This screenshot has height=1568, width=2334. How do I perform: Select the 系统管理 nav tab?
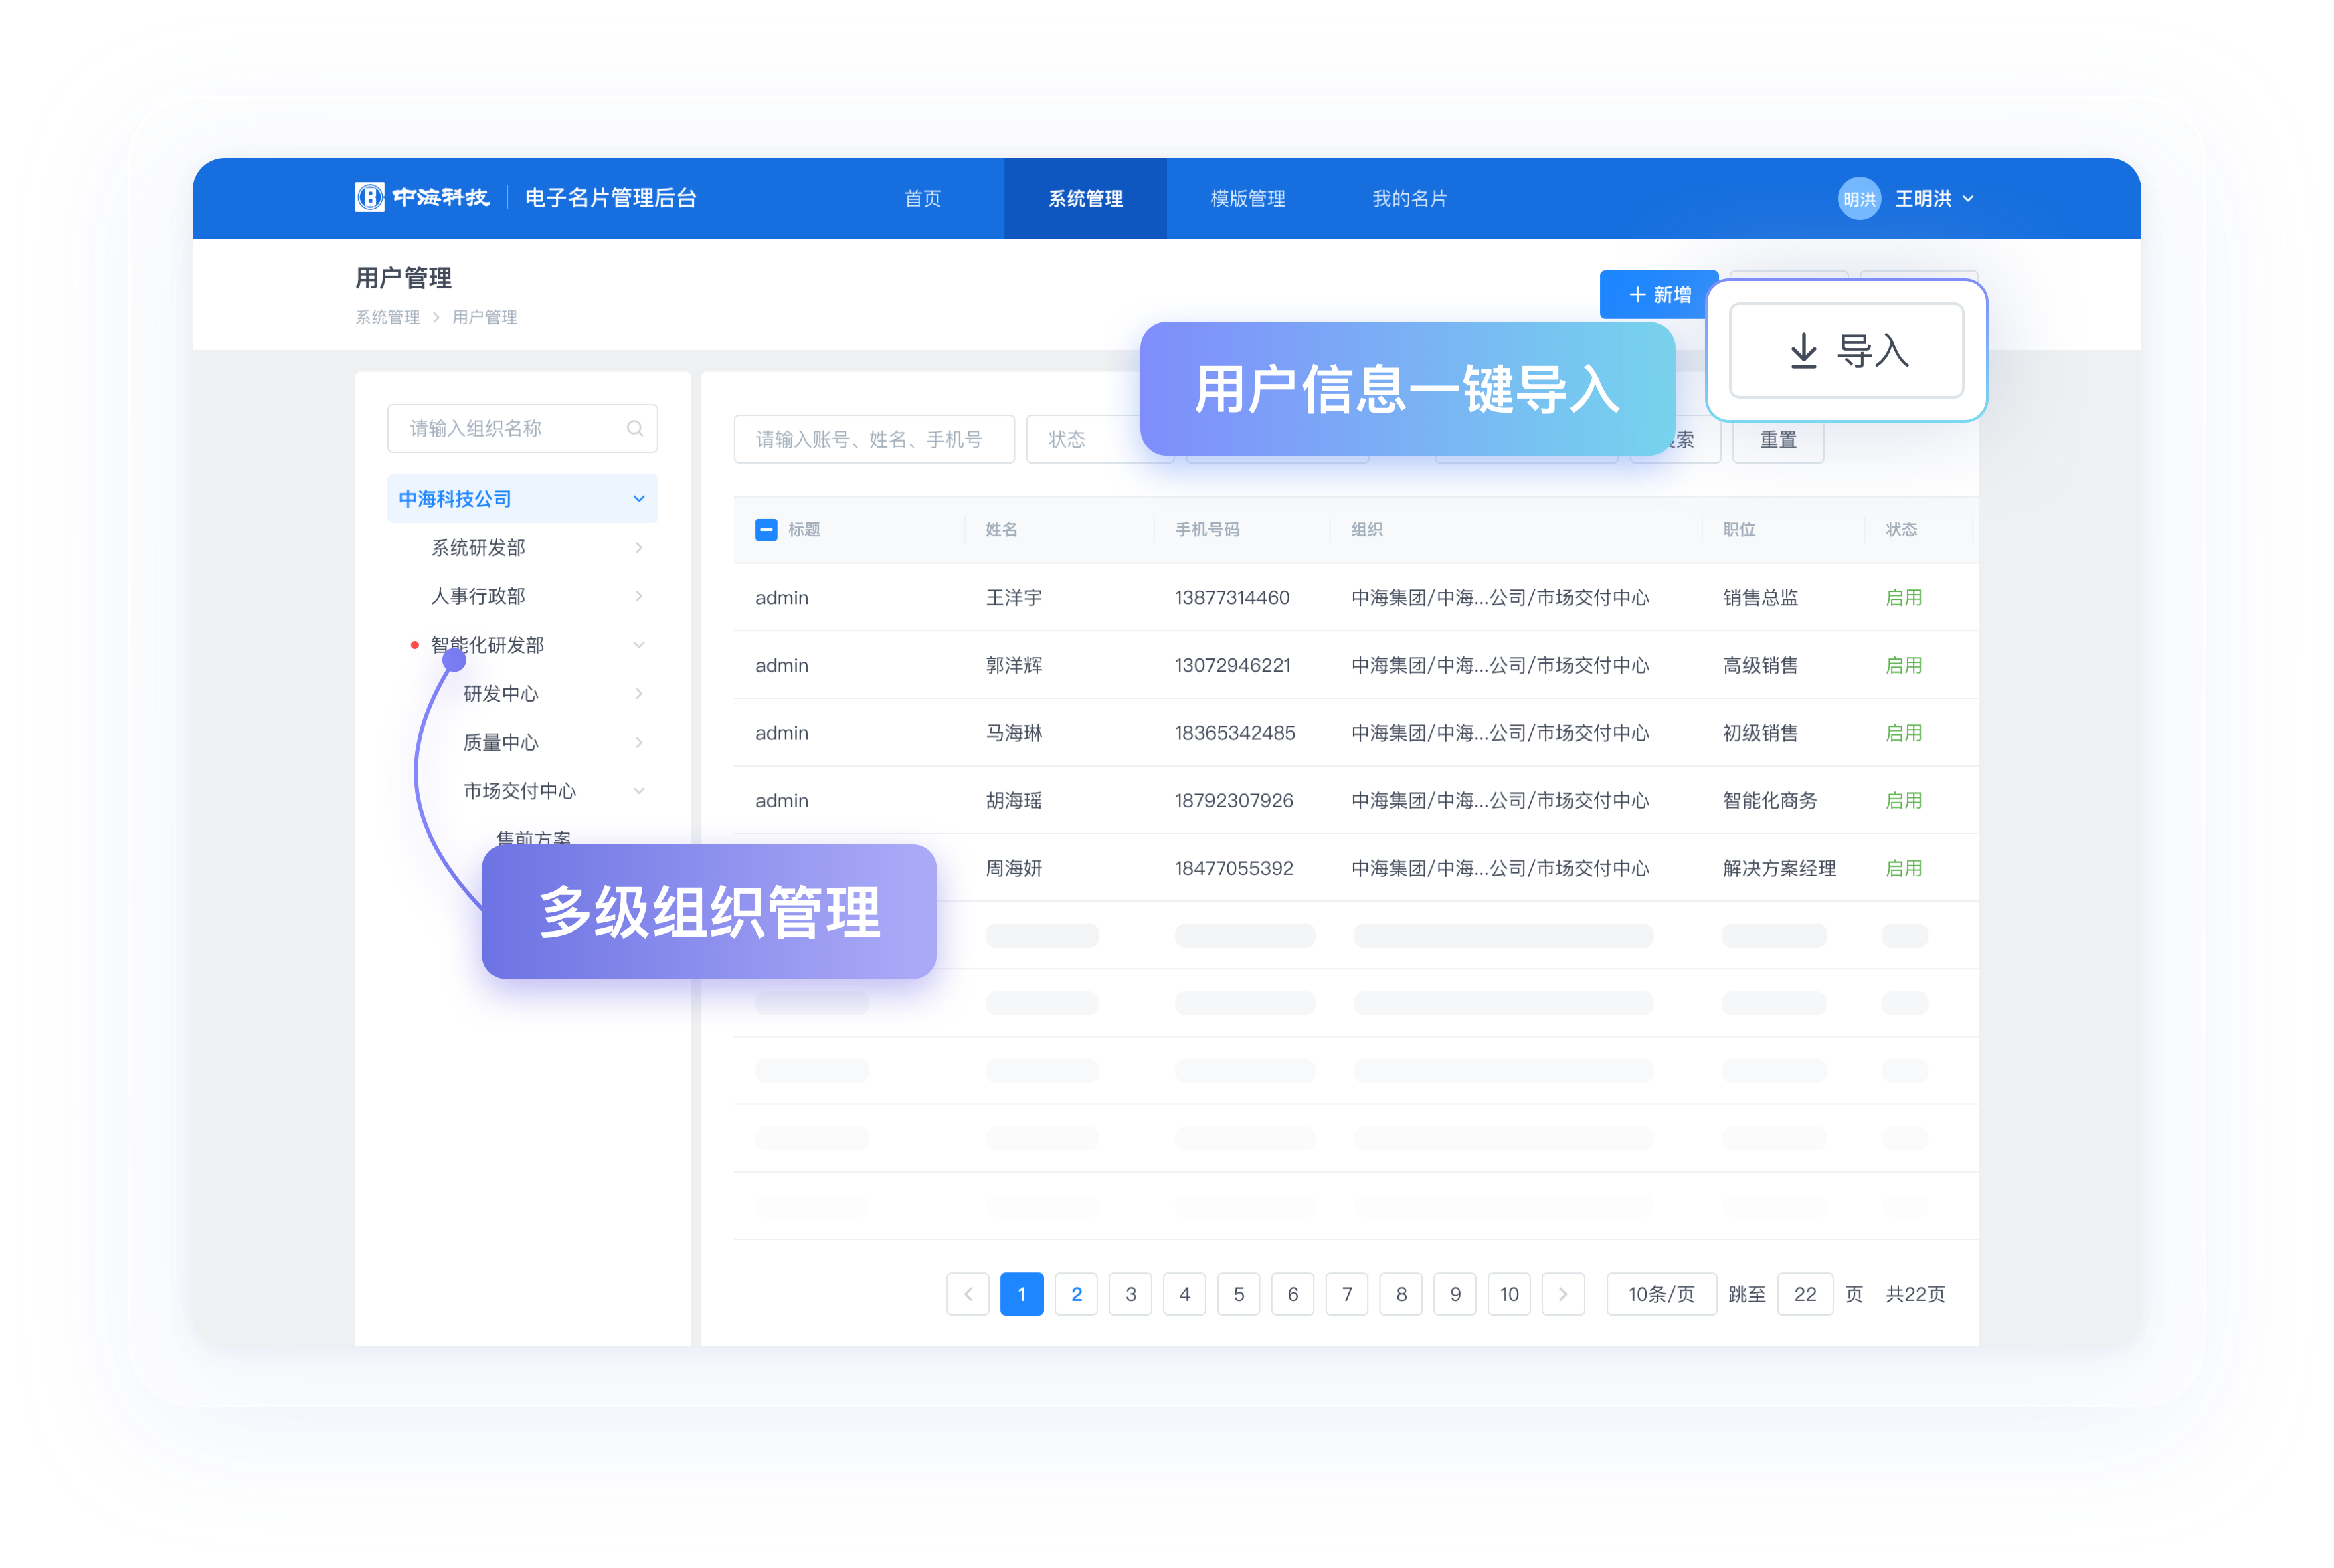tap(1085, 198)
